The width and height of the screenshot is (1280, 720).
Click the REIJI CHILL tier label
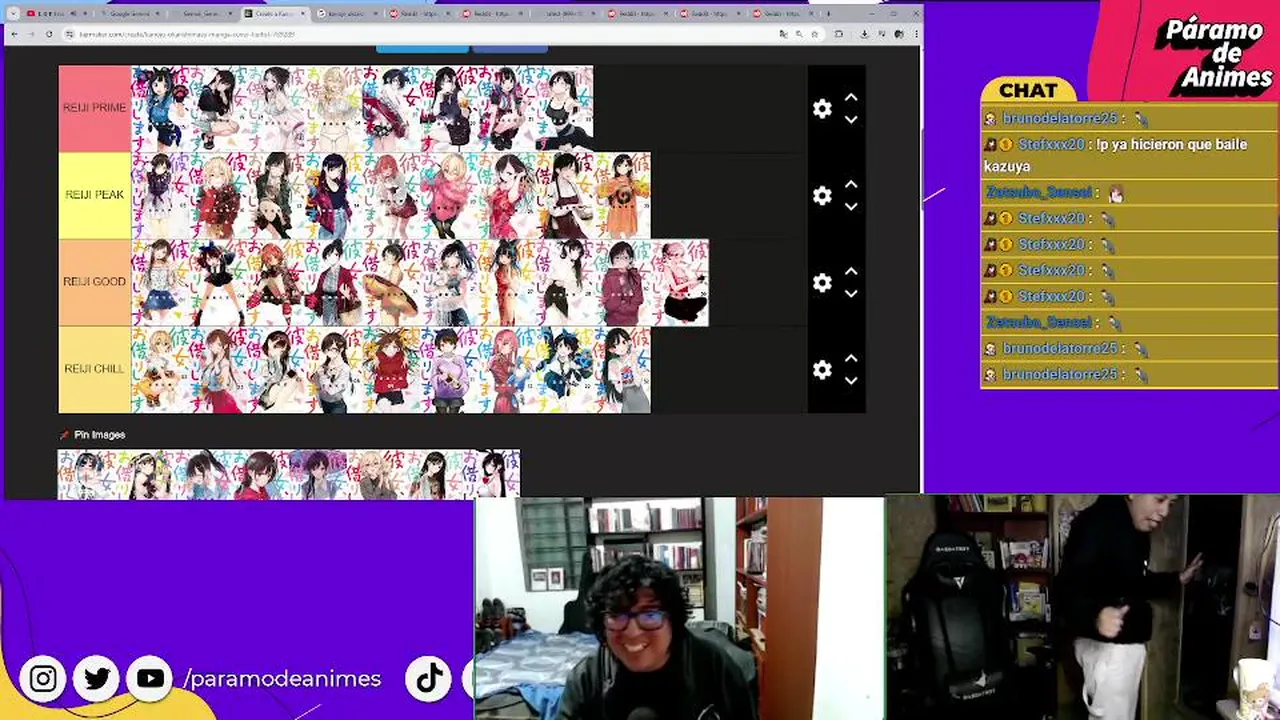[95, 369]
